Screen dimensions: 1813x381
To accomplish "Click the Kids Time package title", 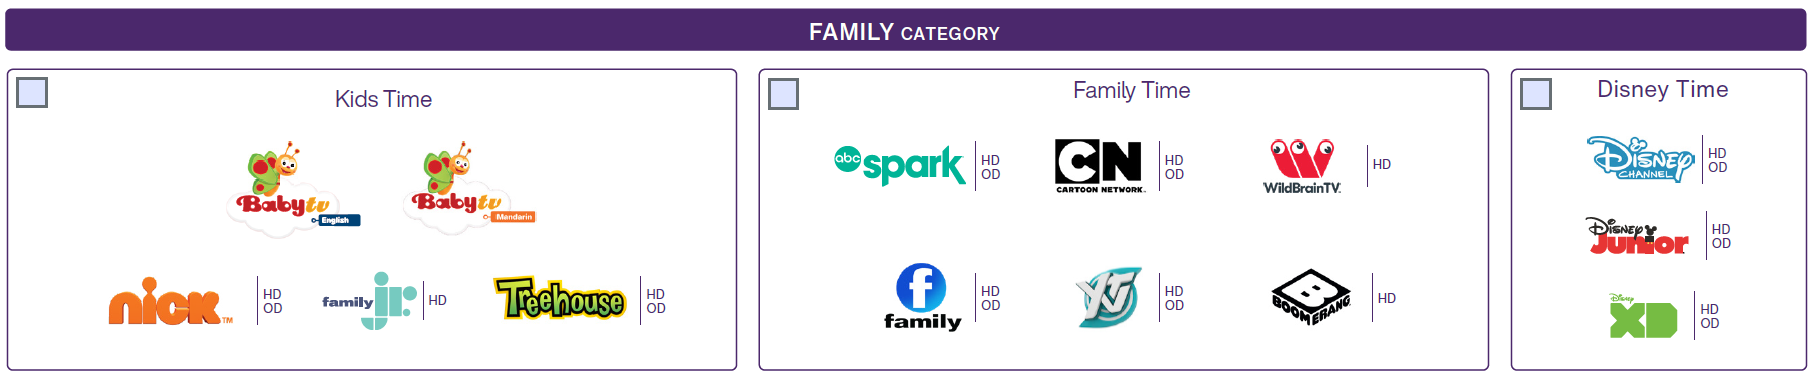I will [x=383, y=99].
